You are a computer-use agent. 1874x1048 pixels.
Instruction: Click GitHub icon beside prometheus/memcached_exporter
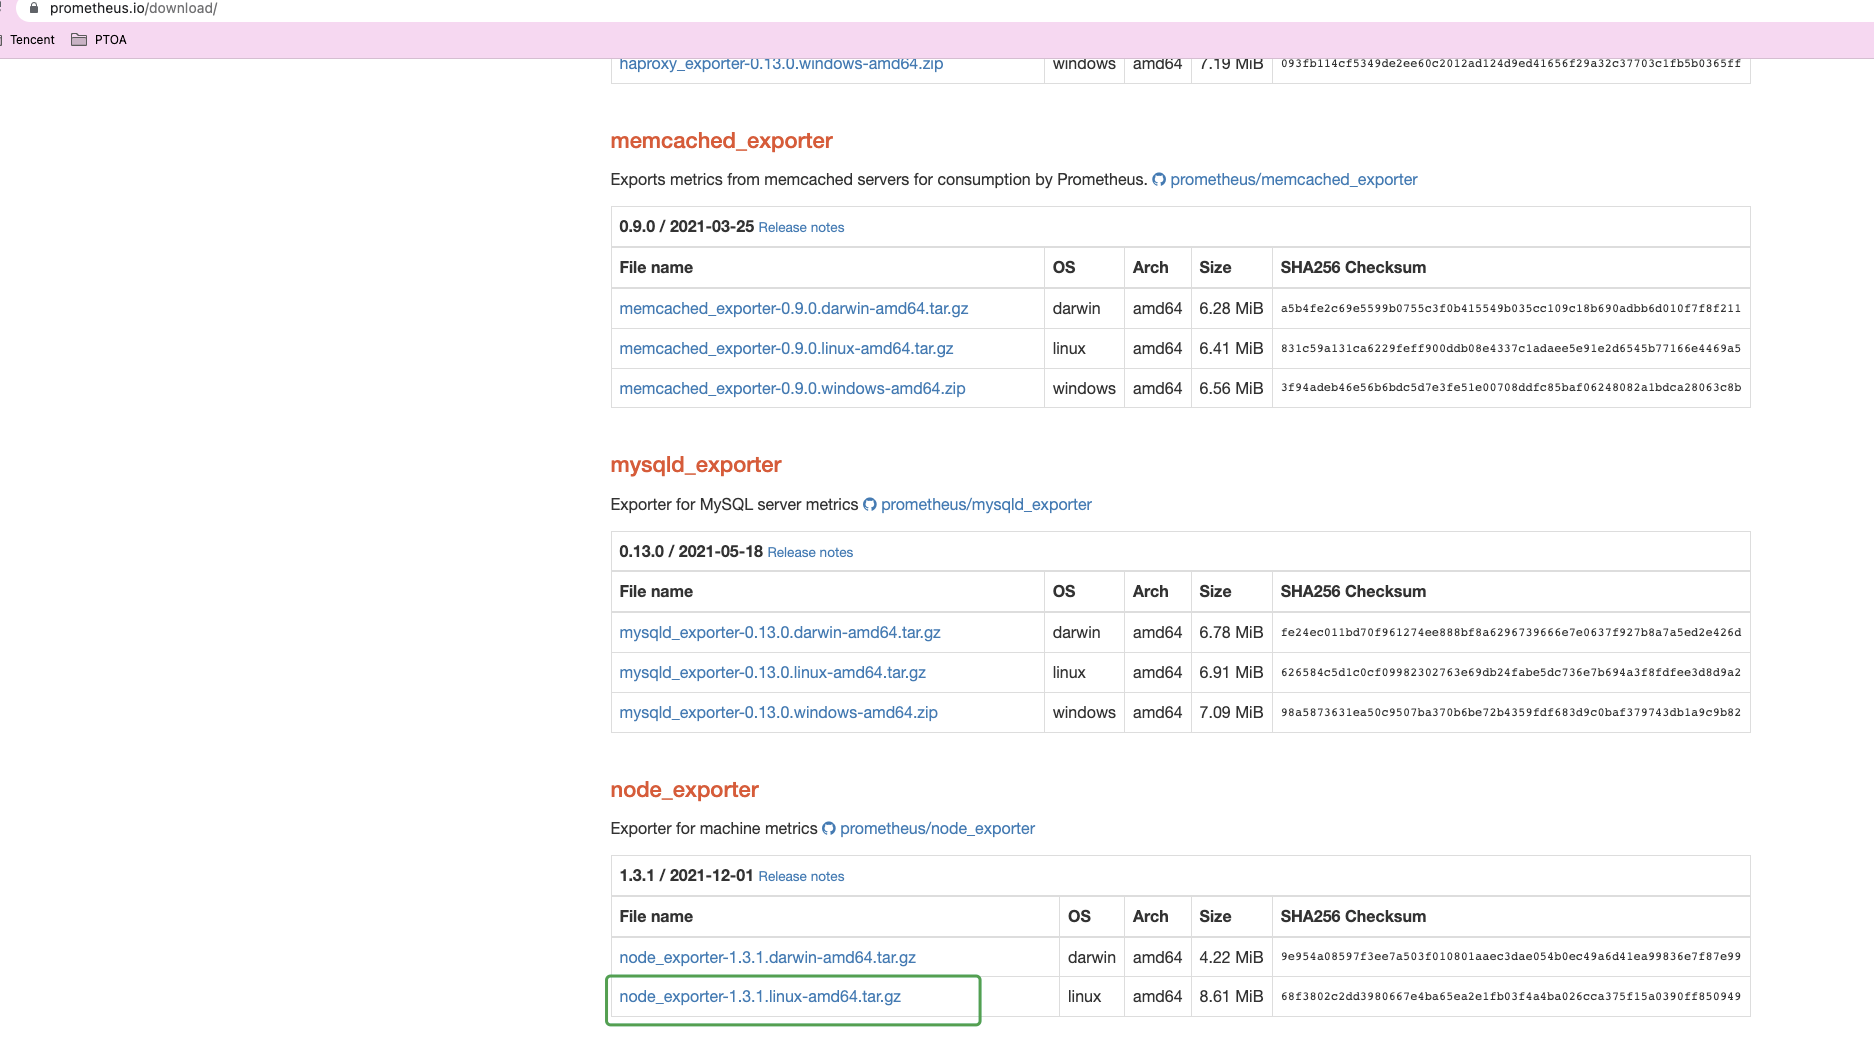[1159, 180]
